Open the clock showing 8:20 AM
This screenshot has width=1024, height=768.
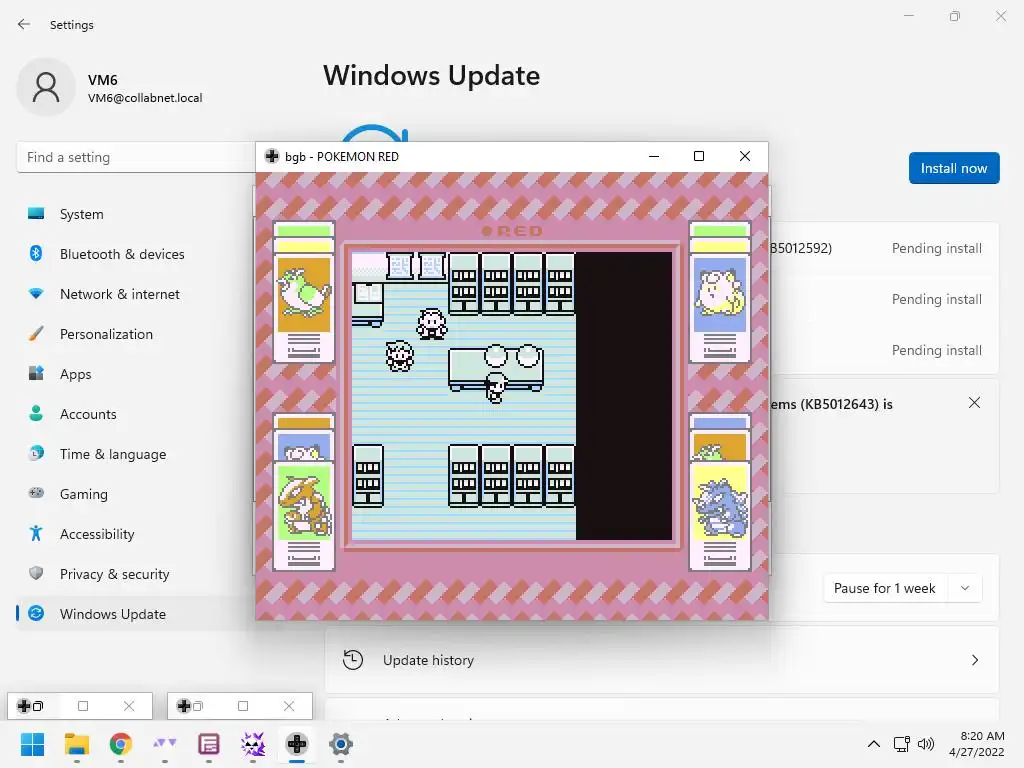pyautogui.click(x=977, y=744)
